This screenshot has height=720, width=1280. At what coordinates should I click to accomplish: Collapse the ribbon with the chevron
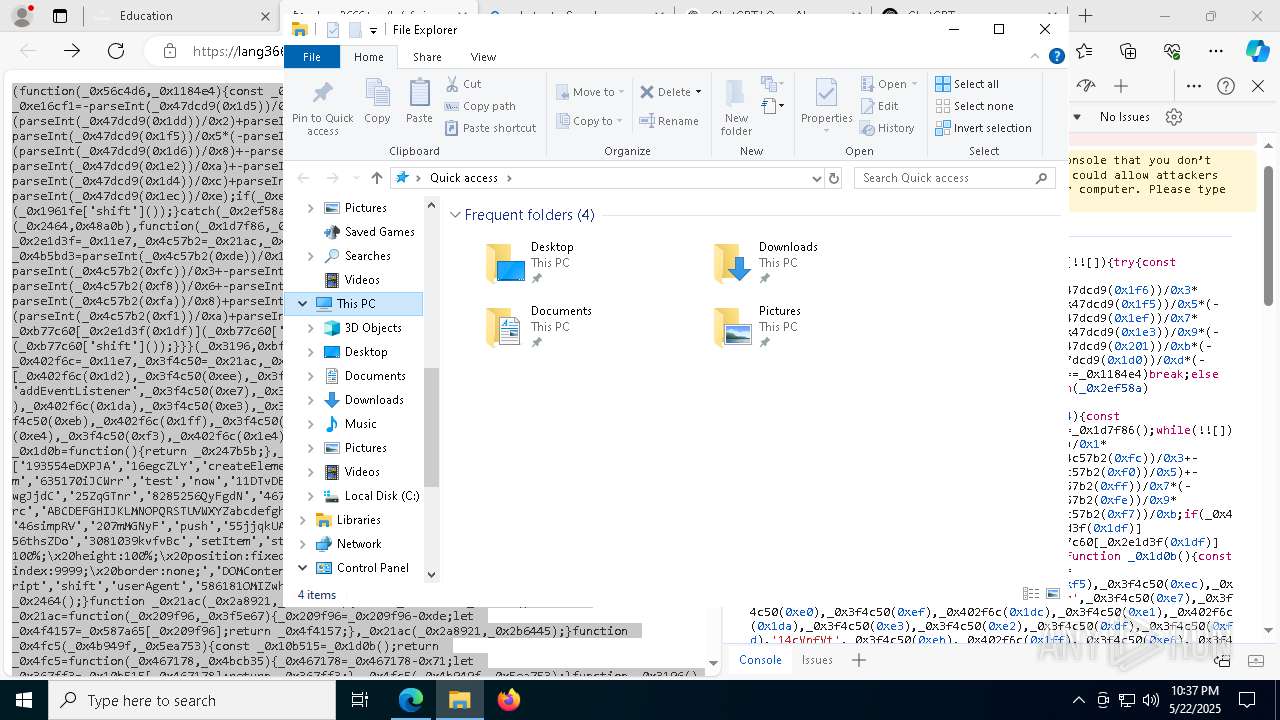1037,57
